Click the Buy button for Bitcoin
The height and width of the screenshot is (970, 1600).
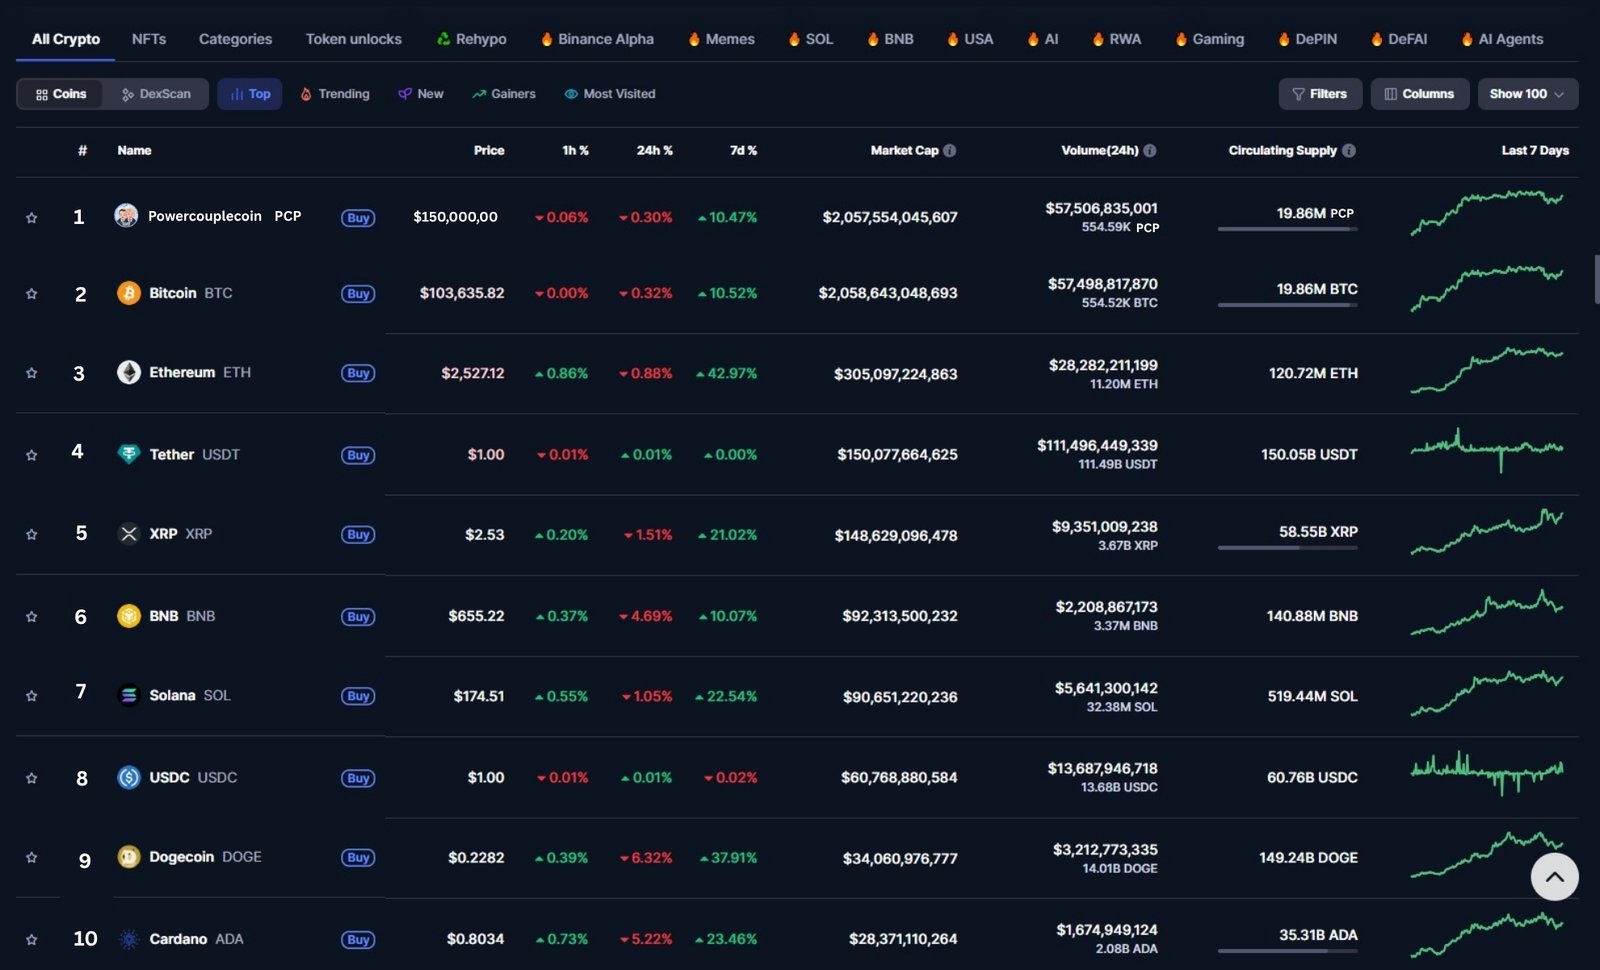click(x=358, y=294)
